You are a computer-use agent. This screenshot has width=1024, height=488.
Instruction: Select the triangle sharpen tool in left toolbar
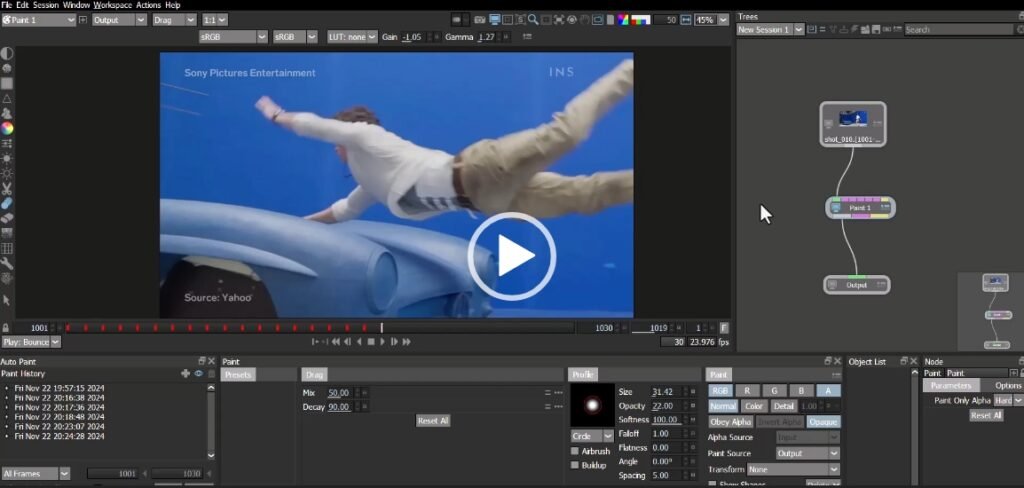(7, 99)
